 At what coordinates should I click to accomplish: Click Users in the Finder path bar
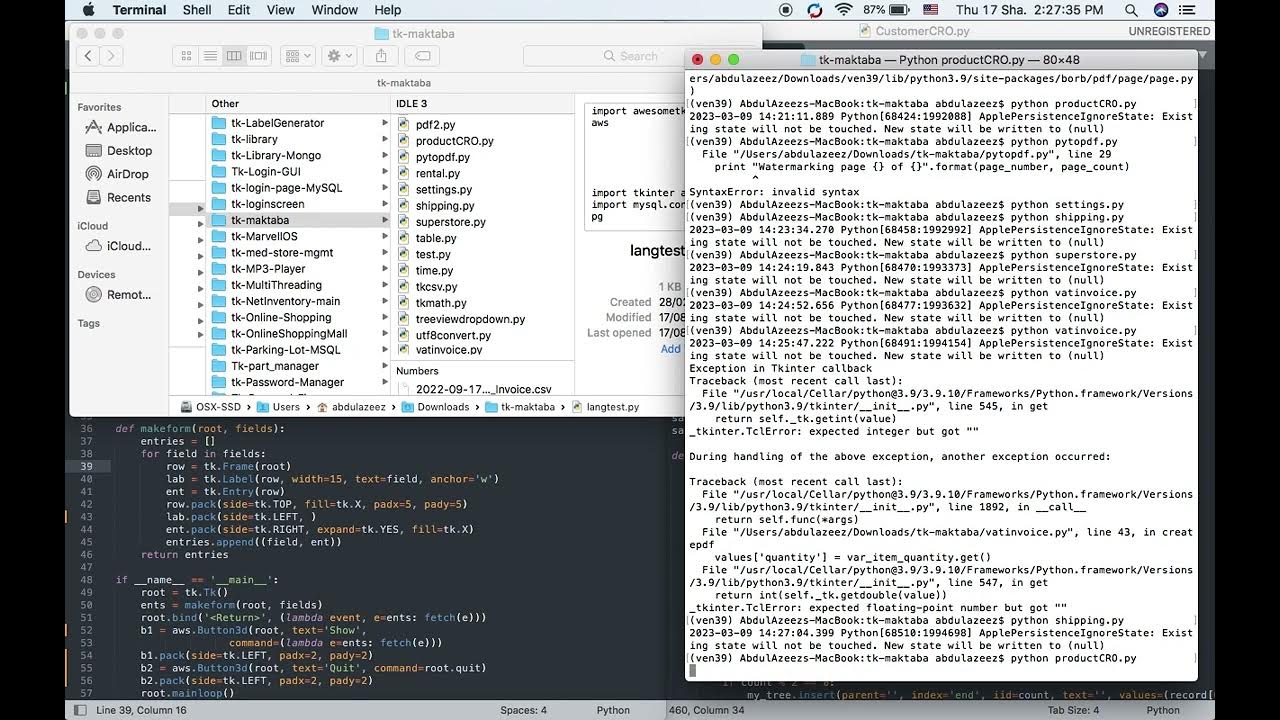point(277,407)
